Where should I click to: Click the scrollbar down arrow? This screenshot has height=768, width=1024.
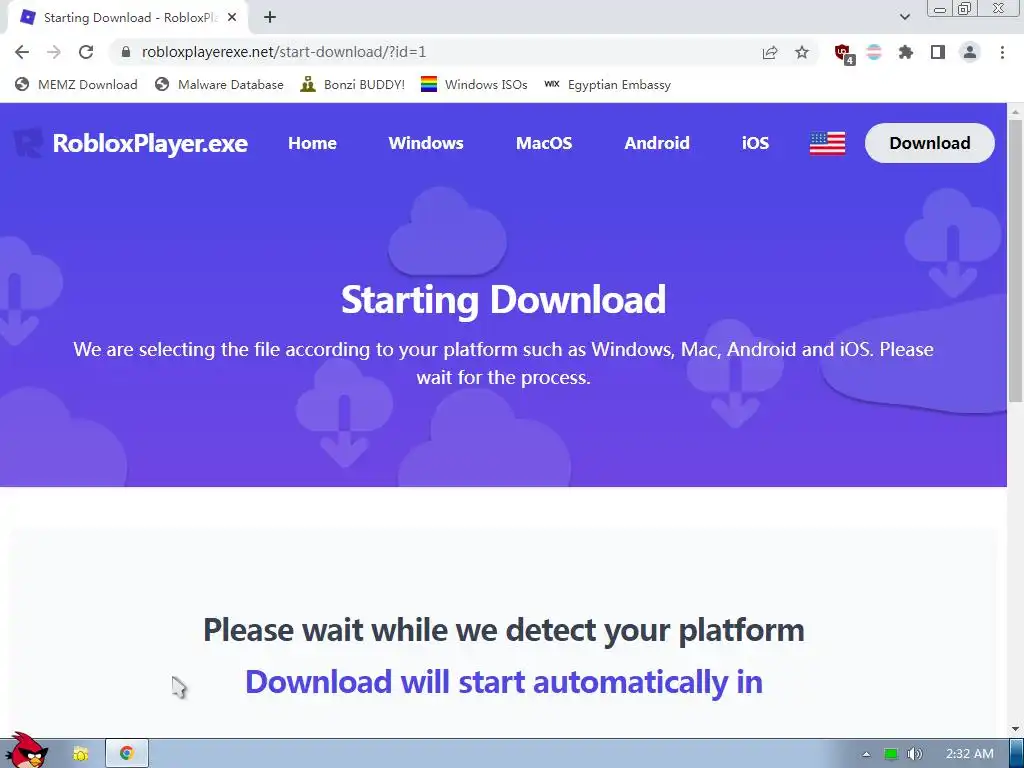coord(1016,729)
